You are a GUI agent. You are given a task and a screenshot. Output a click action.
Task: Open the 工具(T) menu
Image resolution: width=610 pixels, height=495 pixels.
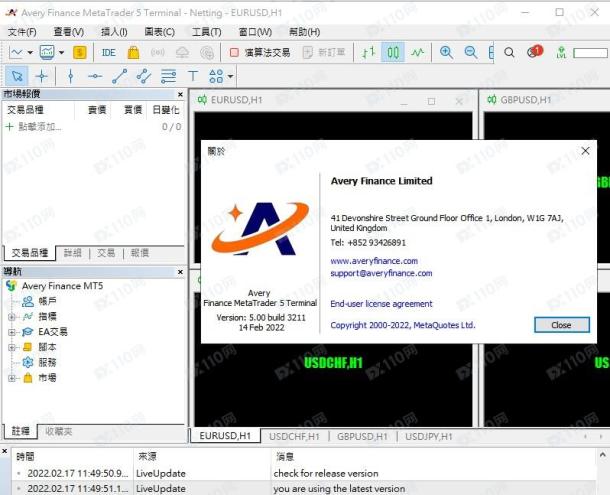pos(207,32)
